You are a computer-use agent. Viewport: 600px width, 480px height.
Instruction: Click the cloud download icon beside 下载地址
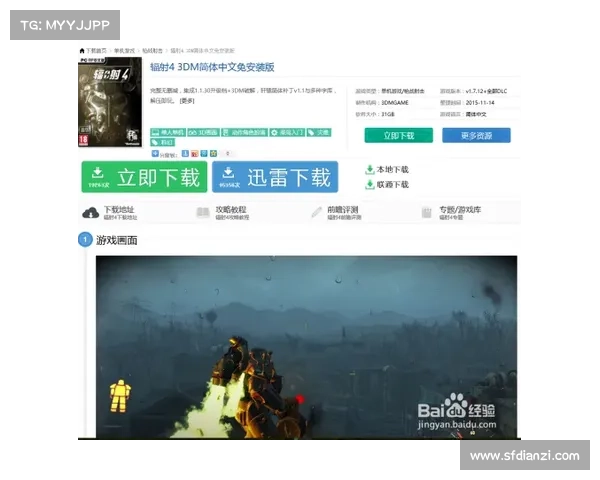[91, 213]
